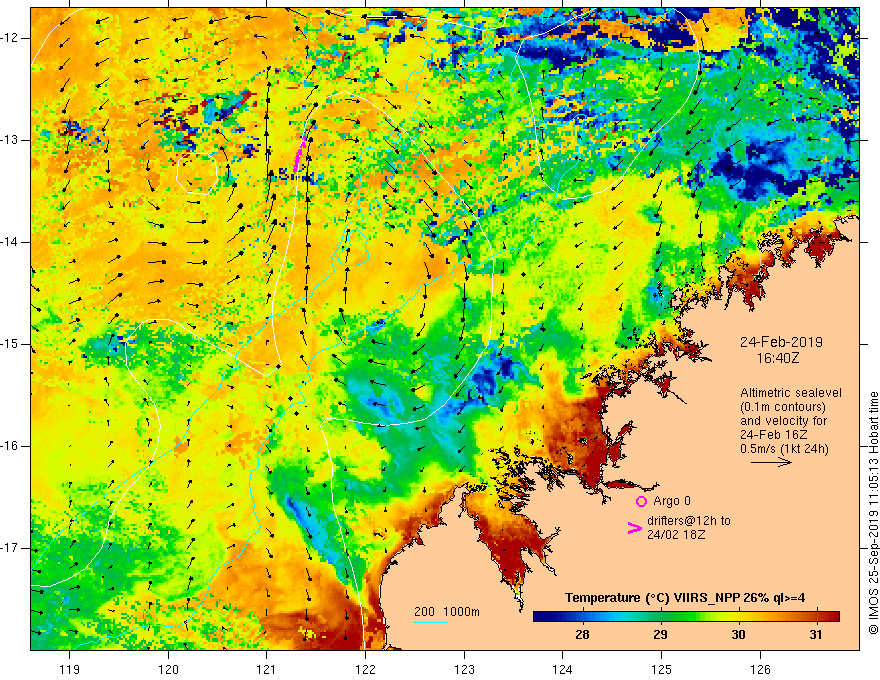Click the '24-Feb 16Z' legend text
880x680 pixels.
click(x=773, y=435)
